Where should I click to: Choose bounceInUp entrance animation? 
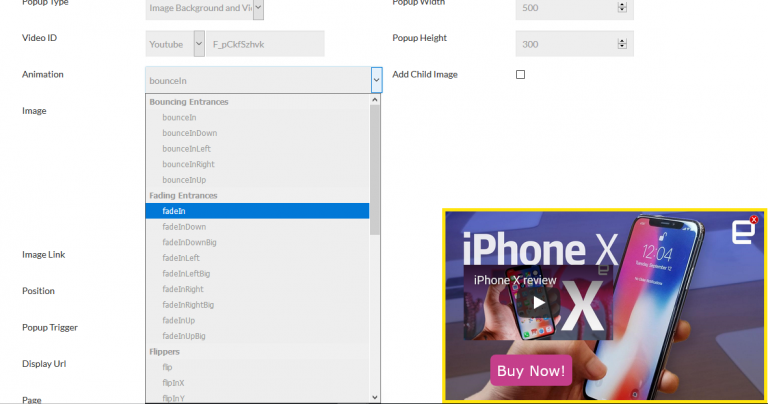click(x=185, y=180)
